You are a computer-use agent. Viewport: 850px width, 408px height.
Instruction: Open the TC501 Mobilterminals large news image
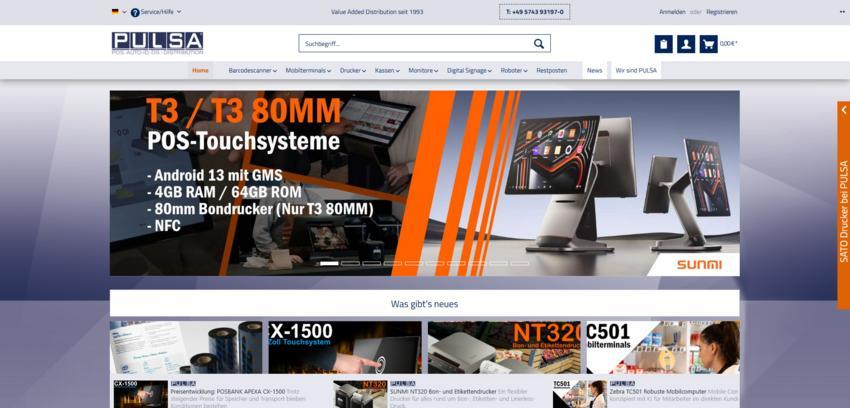tap(663, 347)
